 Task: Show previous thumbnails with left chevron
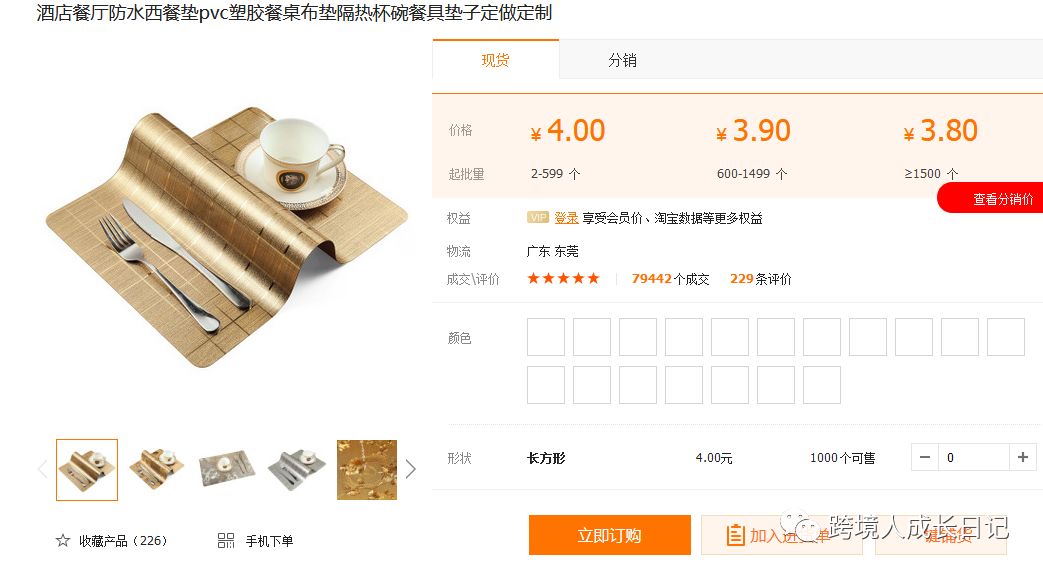43,469
